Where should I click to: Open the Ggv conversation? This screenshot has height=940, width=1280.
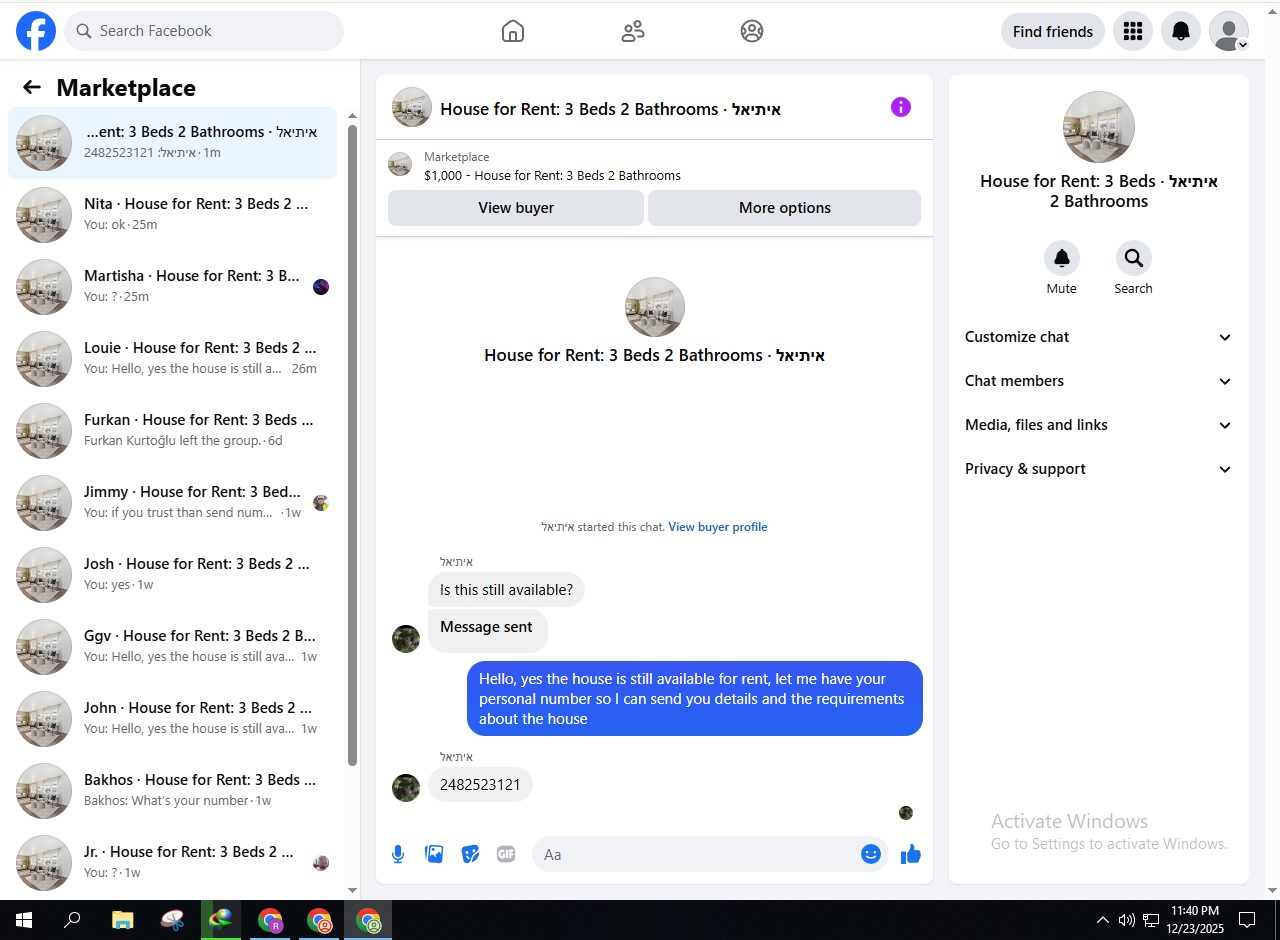[172, 647]
